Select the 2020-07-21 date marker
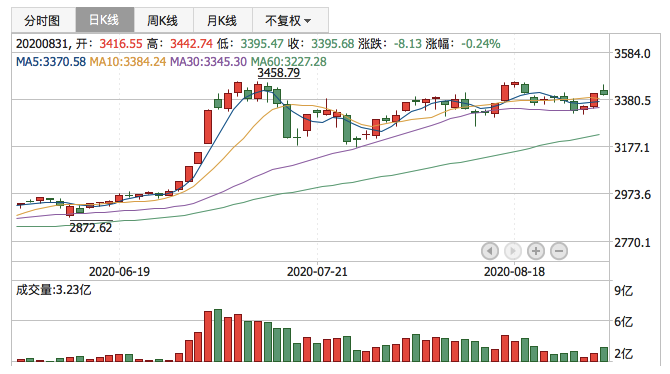This screenshot has height=374, width=670. click(317, 271)
